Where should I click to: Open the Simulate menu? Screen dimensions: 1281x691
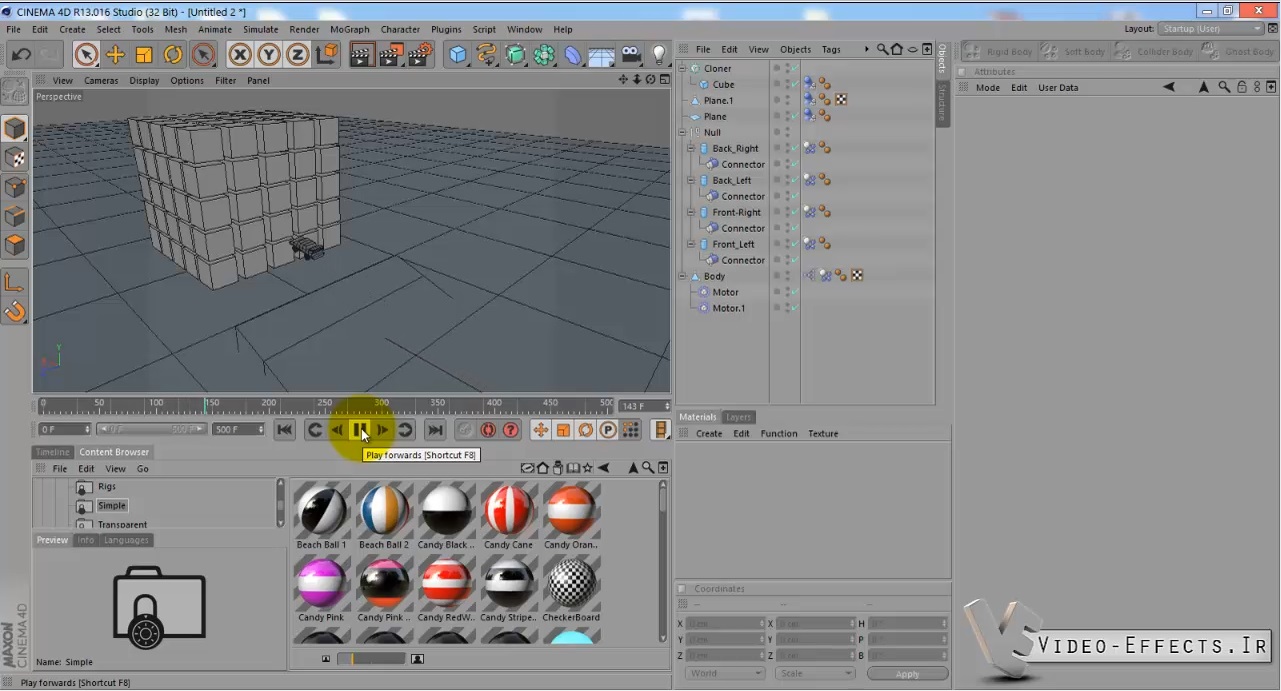point(260,29)
